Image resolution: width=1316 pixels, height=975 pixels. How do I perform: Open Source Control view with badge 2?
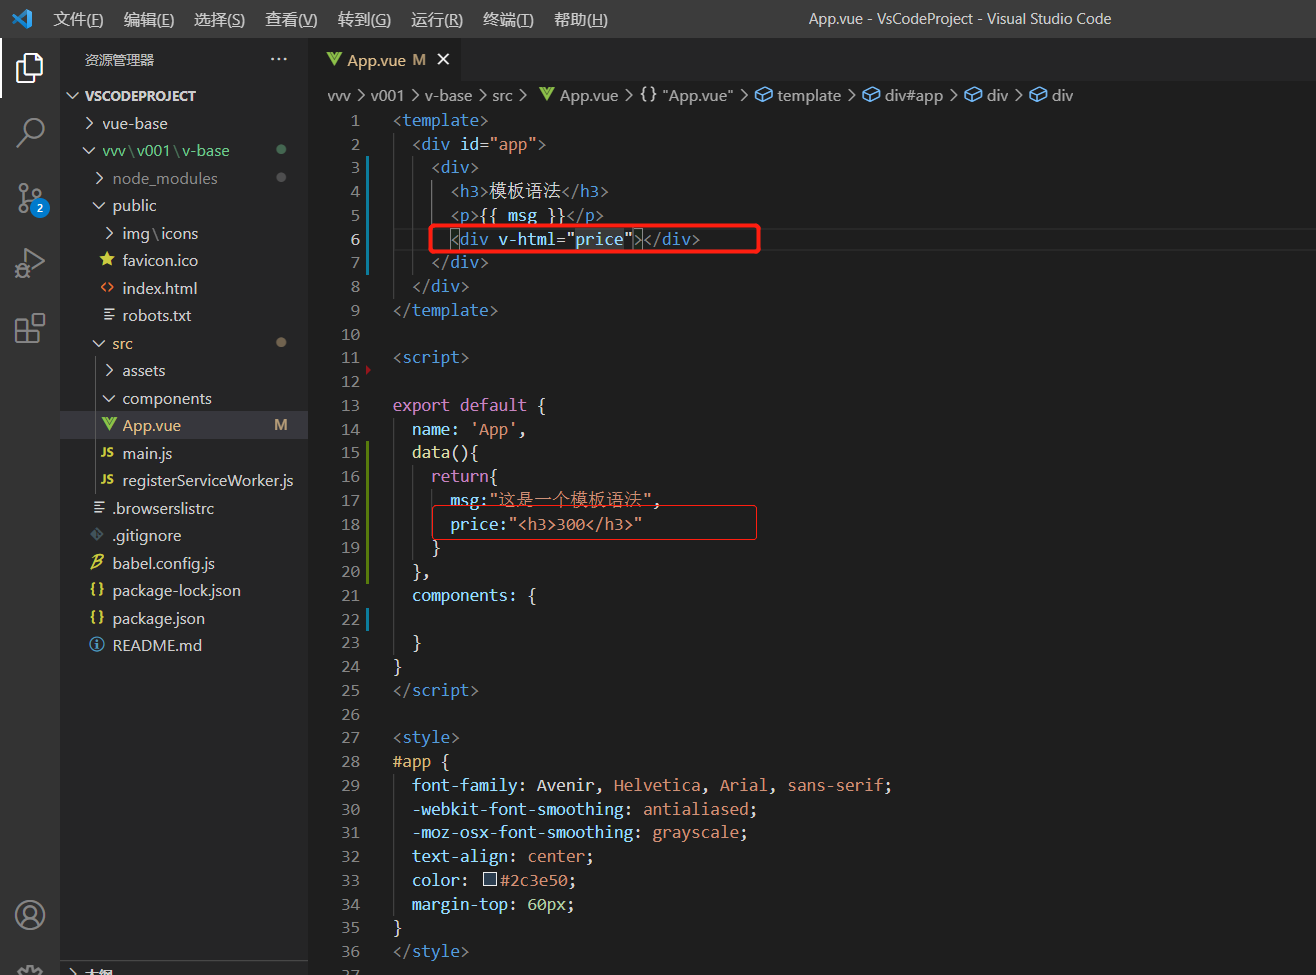coord(30,198)
